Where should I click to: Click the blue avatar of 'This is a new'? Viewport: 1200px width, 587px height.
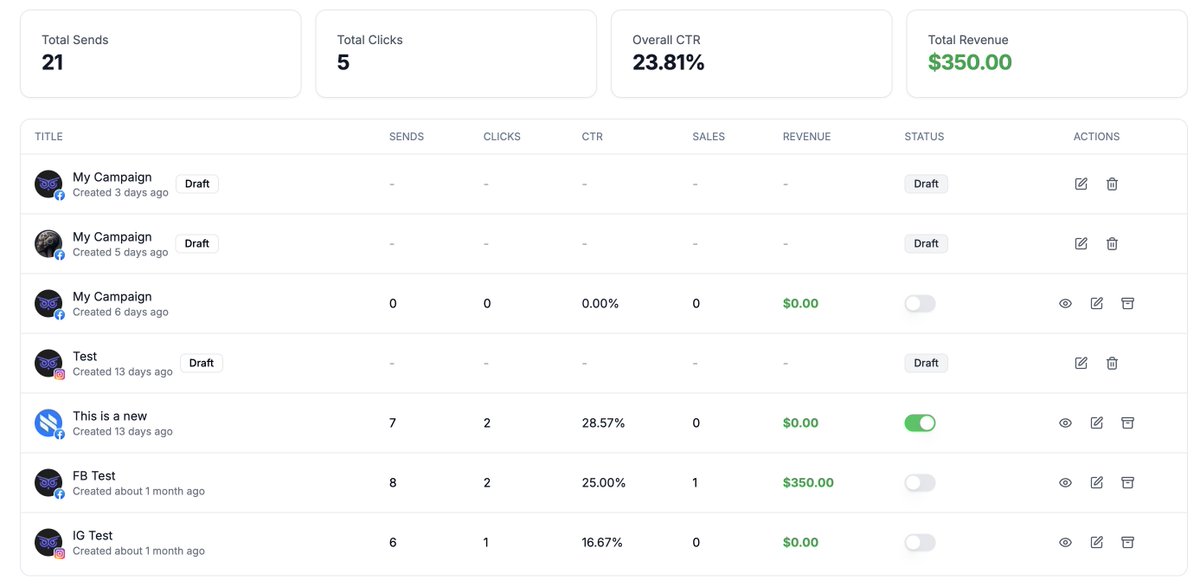(x=49, y=423)
